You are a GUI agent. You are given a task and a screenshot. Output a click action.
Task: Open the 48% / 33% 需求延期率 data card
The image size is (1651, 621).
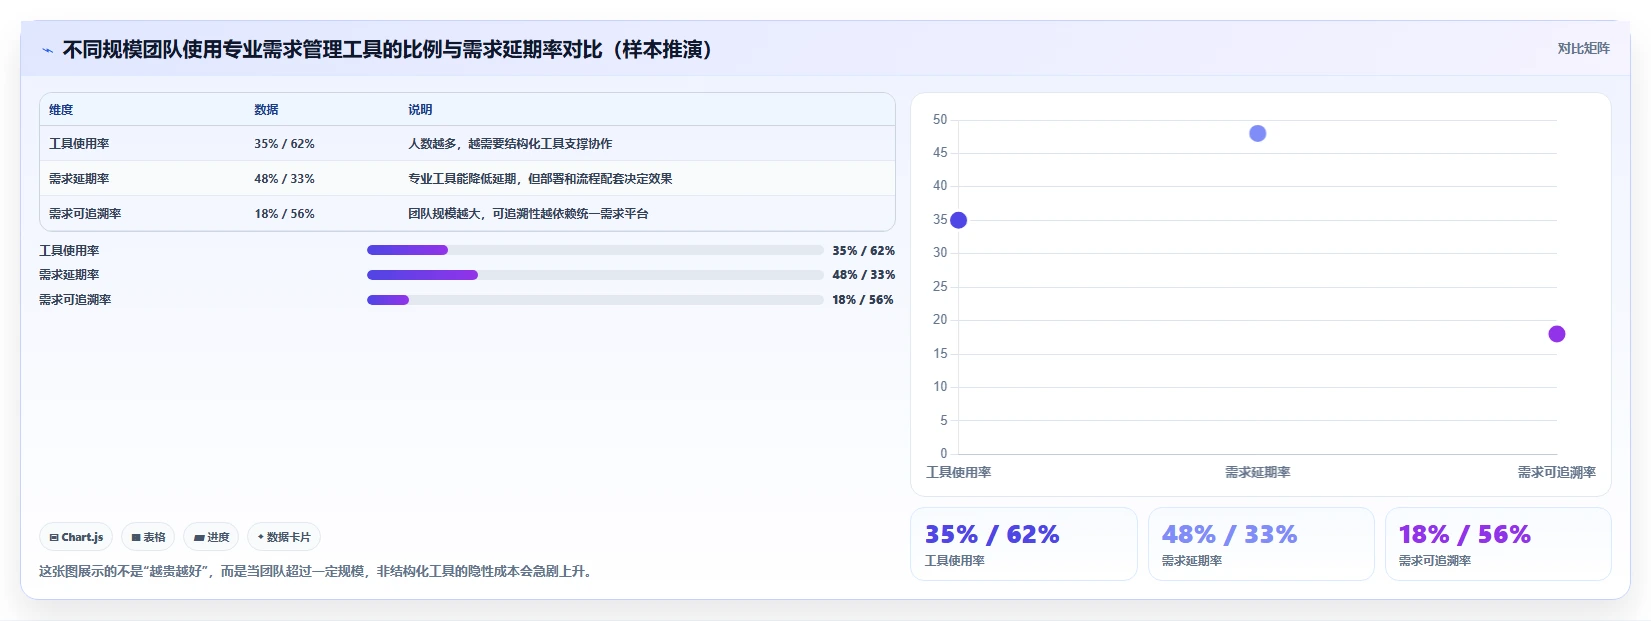[x=1261, y=544]
